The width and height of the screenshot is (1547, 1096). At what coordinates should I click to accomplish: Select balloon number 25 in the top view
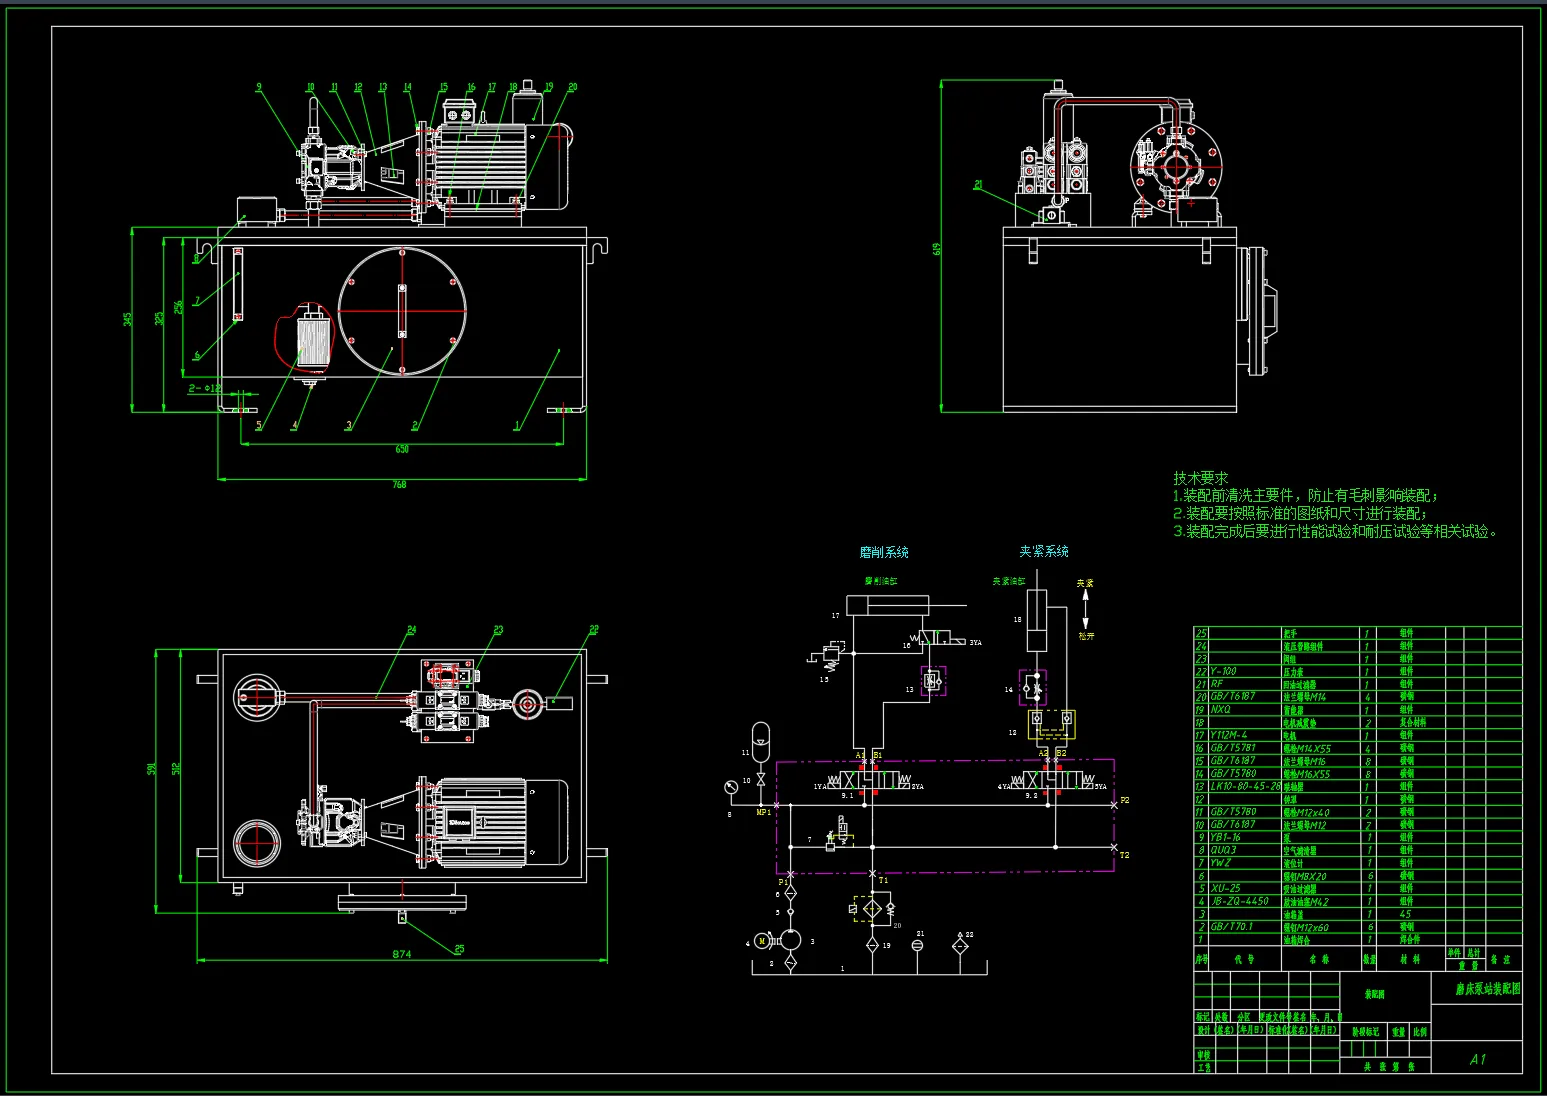(459, 949)
